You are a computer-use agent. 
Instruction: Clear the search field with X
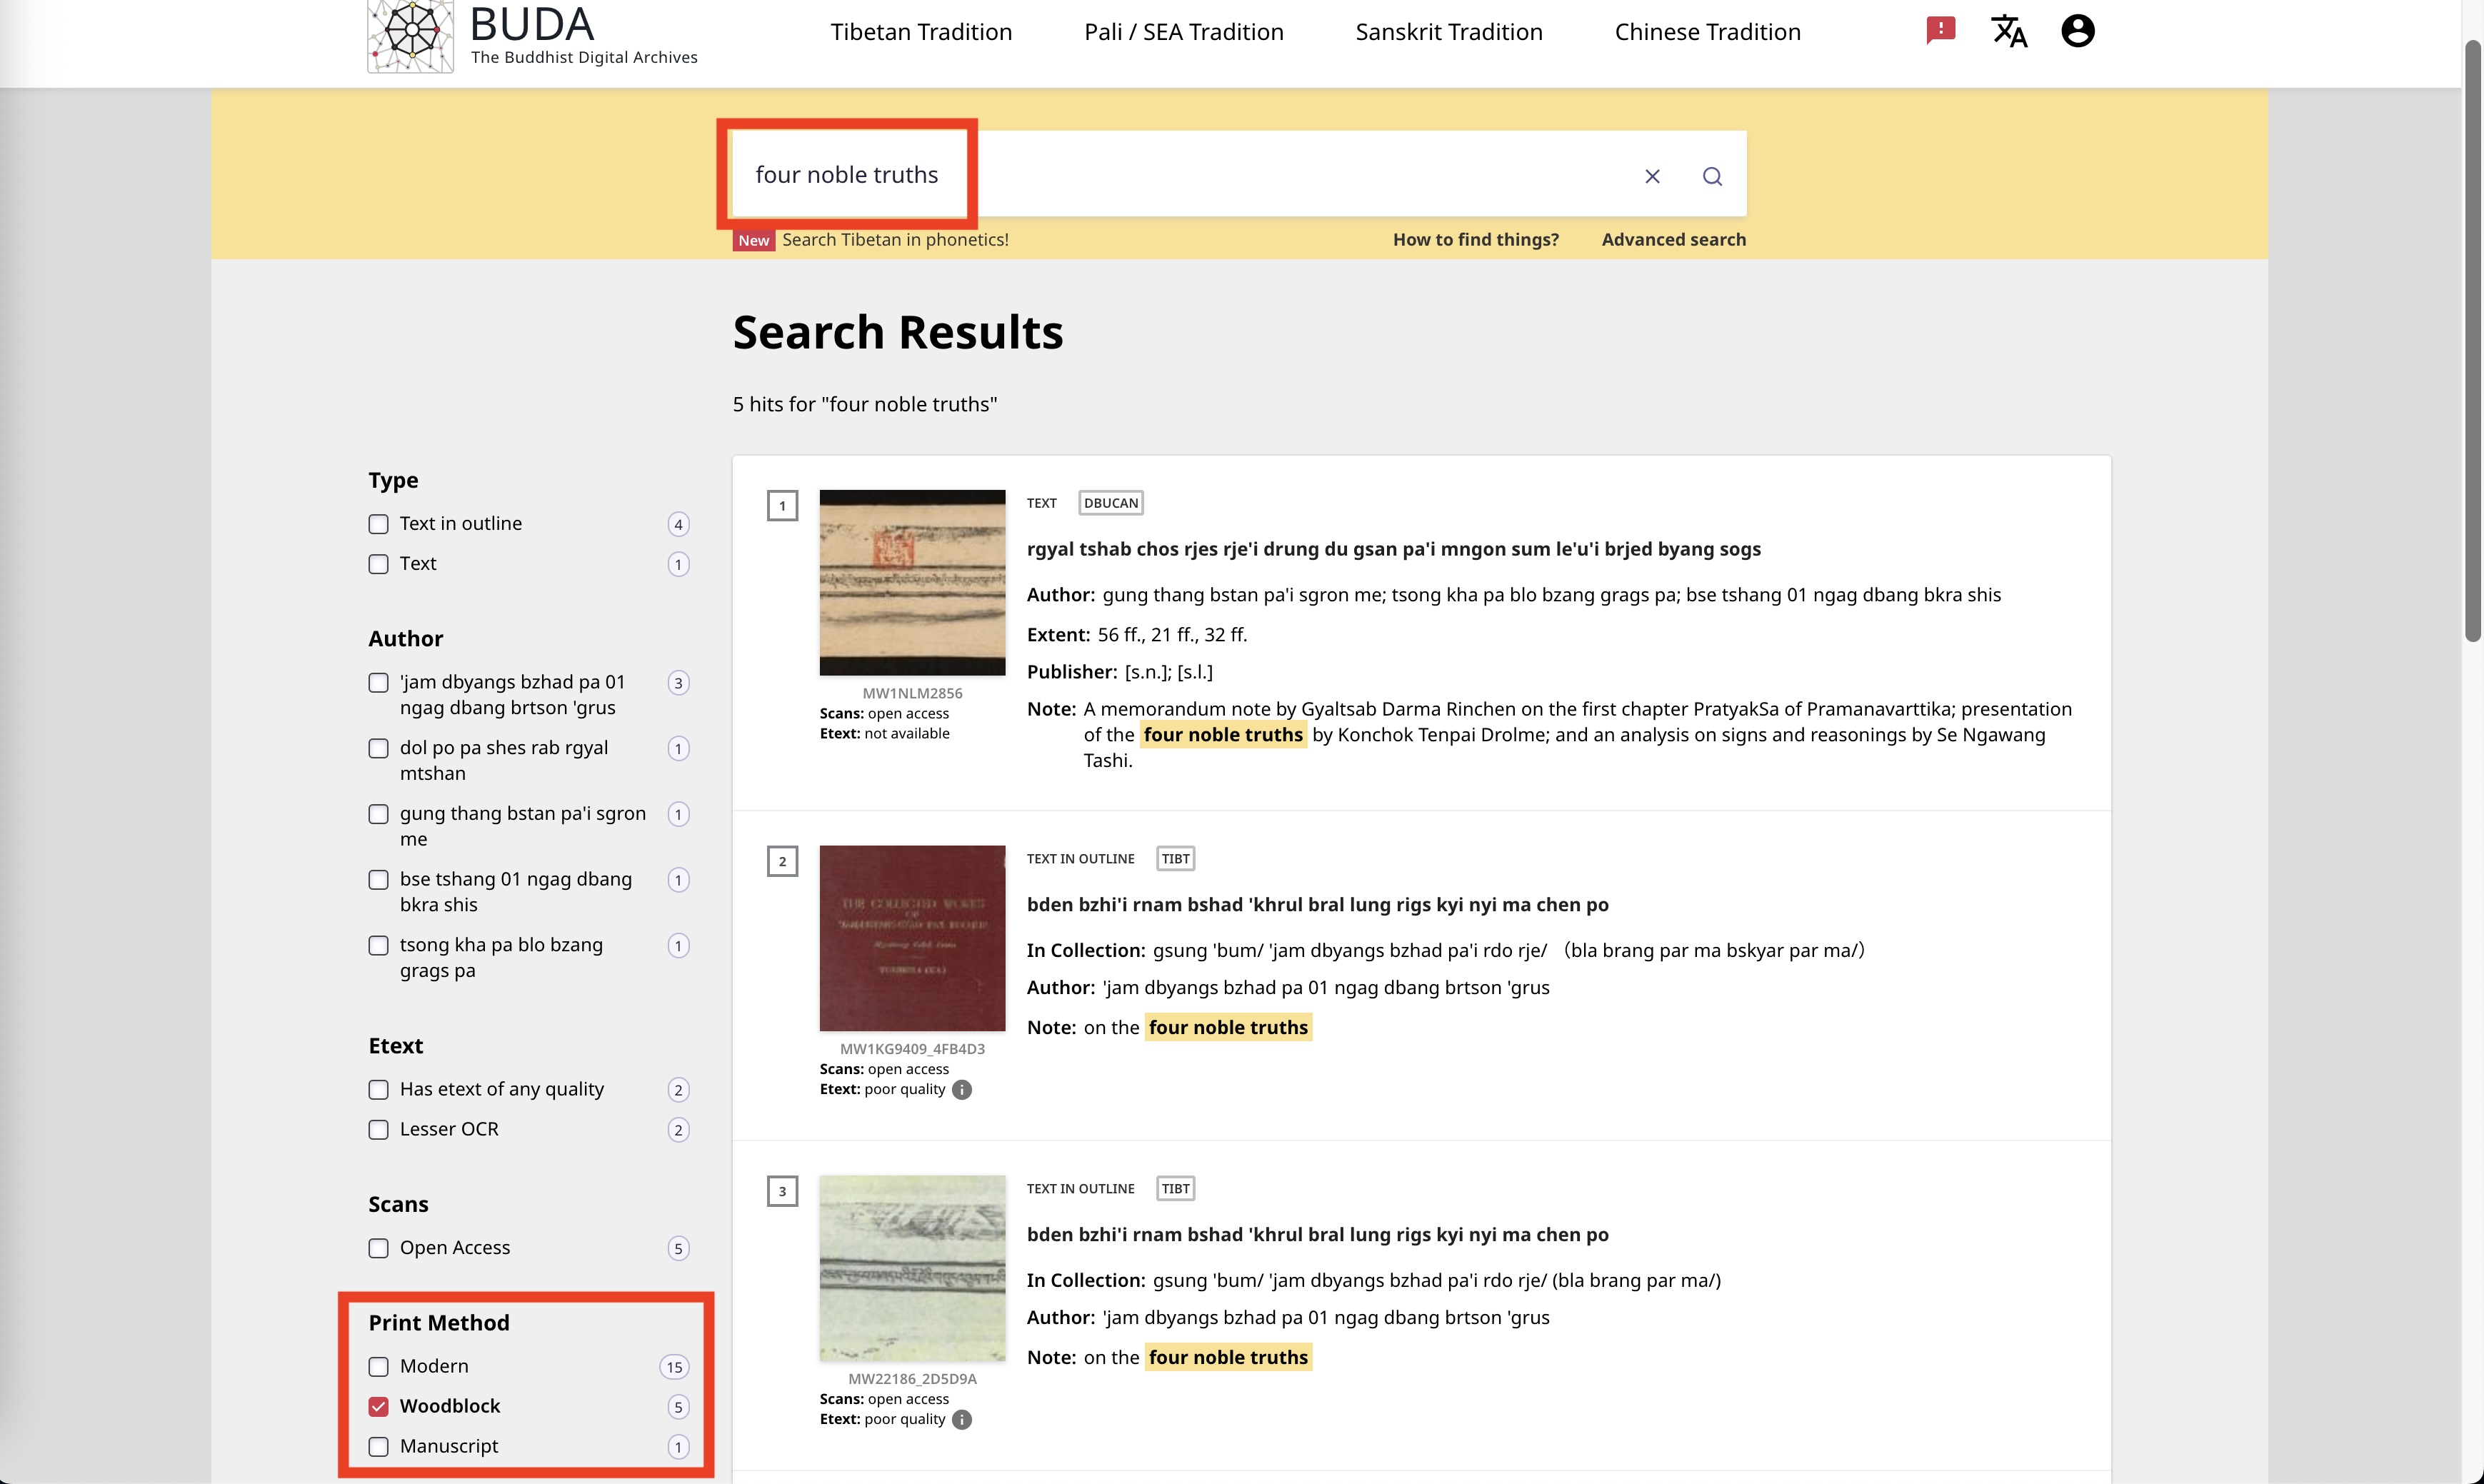(x=1652, y=176)
